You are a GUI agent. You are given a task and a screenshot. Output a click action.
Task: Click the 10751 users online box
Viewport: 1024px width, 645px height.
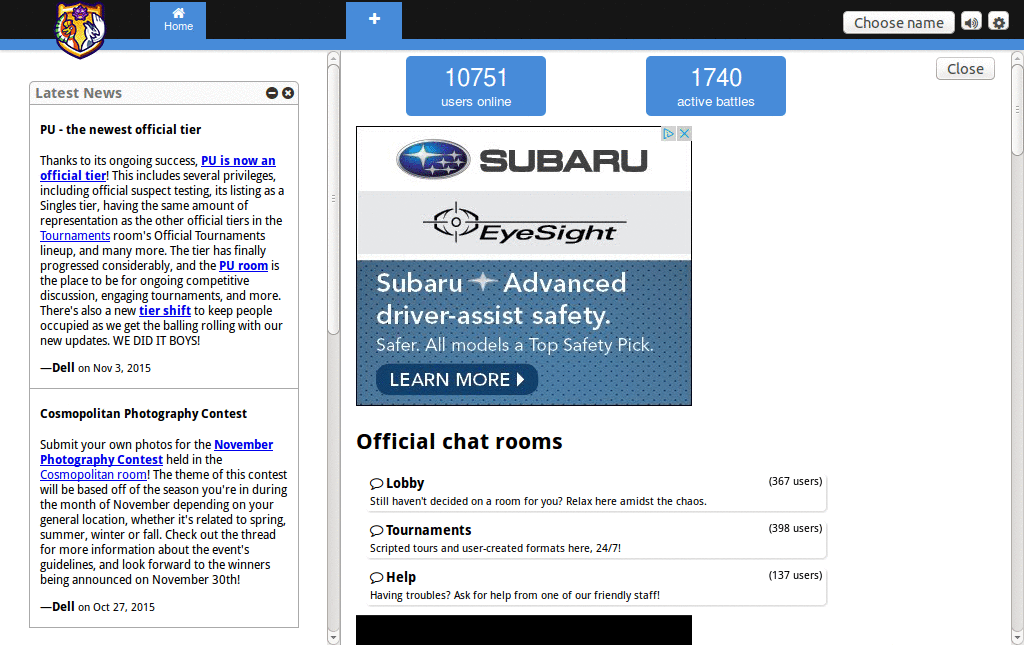[x=476, y=86]
